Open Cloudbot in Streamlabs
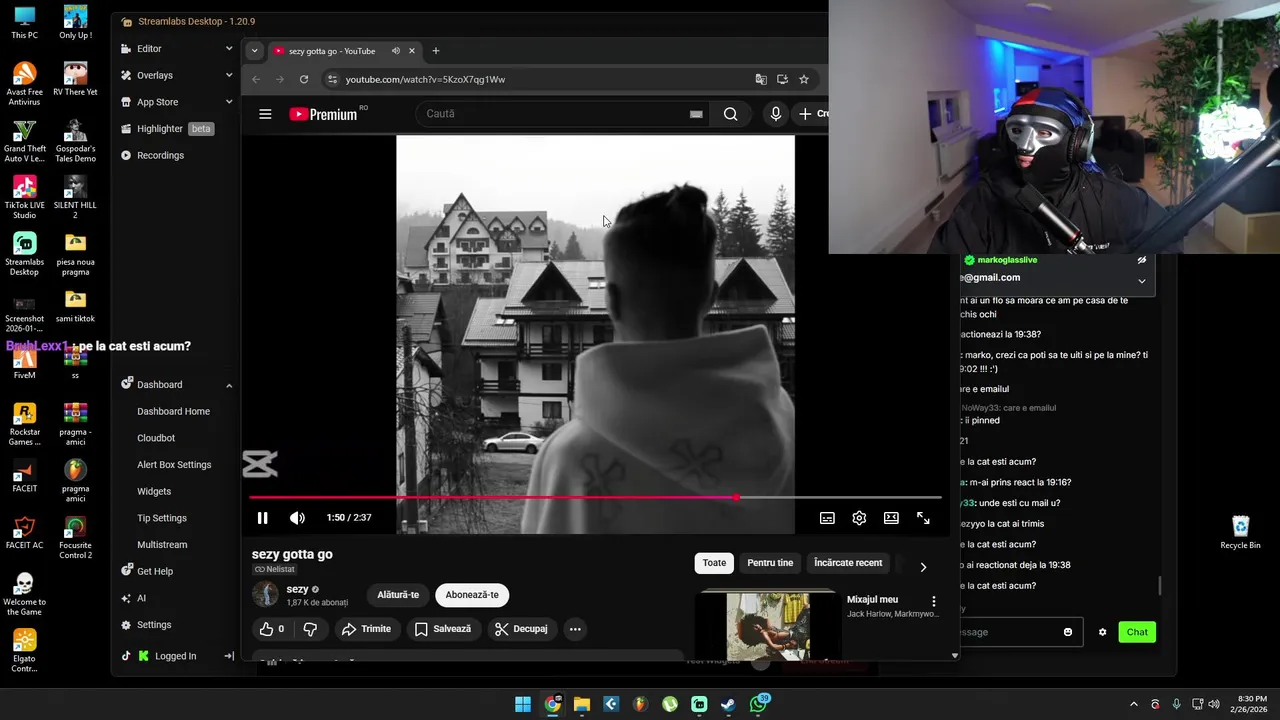Viewport: 1280px width, 720px height. [156, 438]
